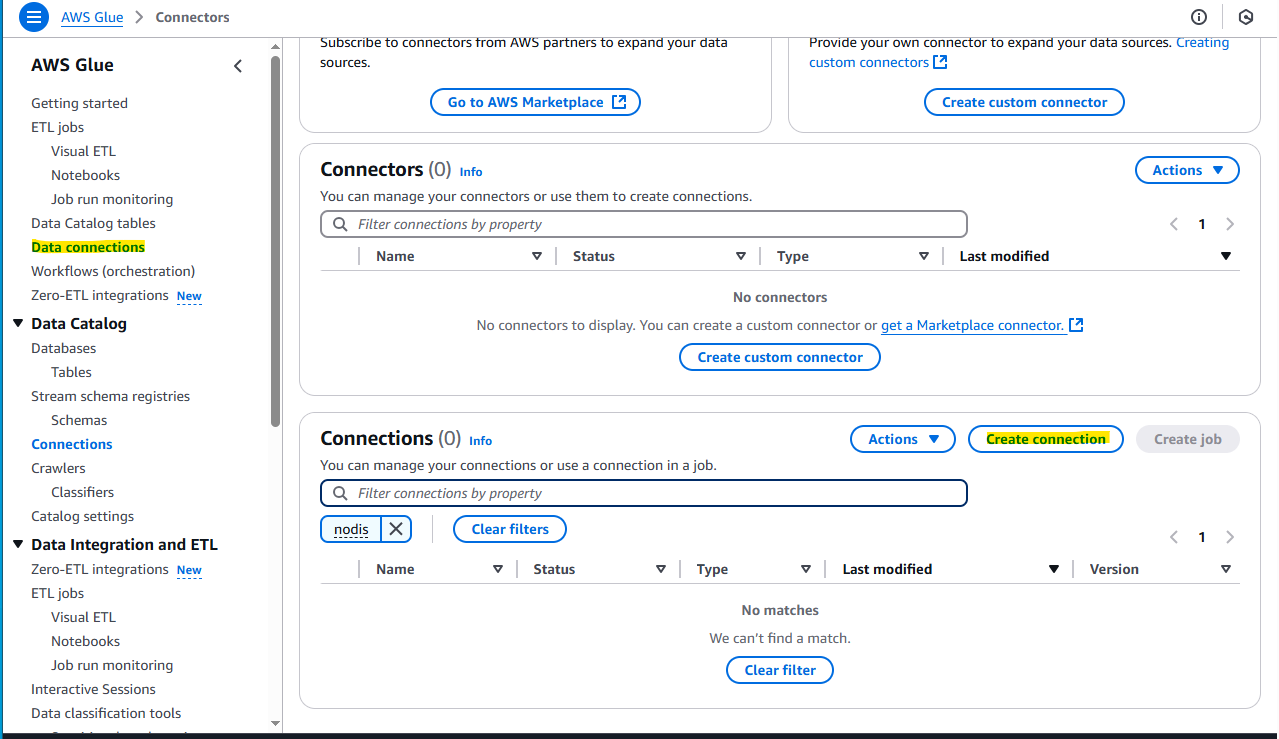This screenshot has width=1279, height=739.
Task: Go to next page in Connectors table
Action: tap(1230, 224)
